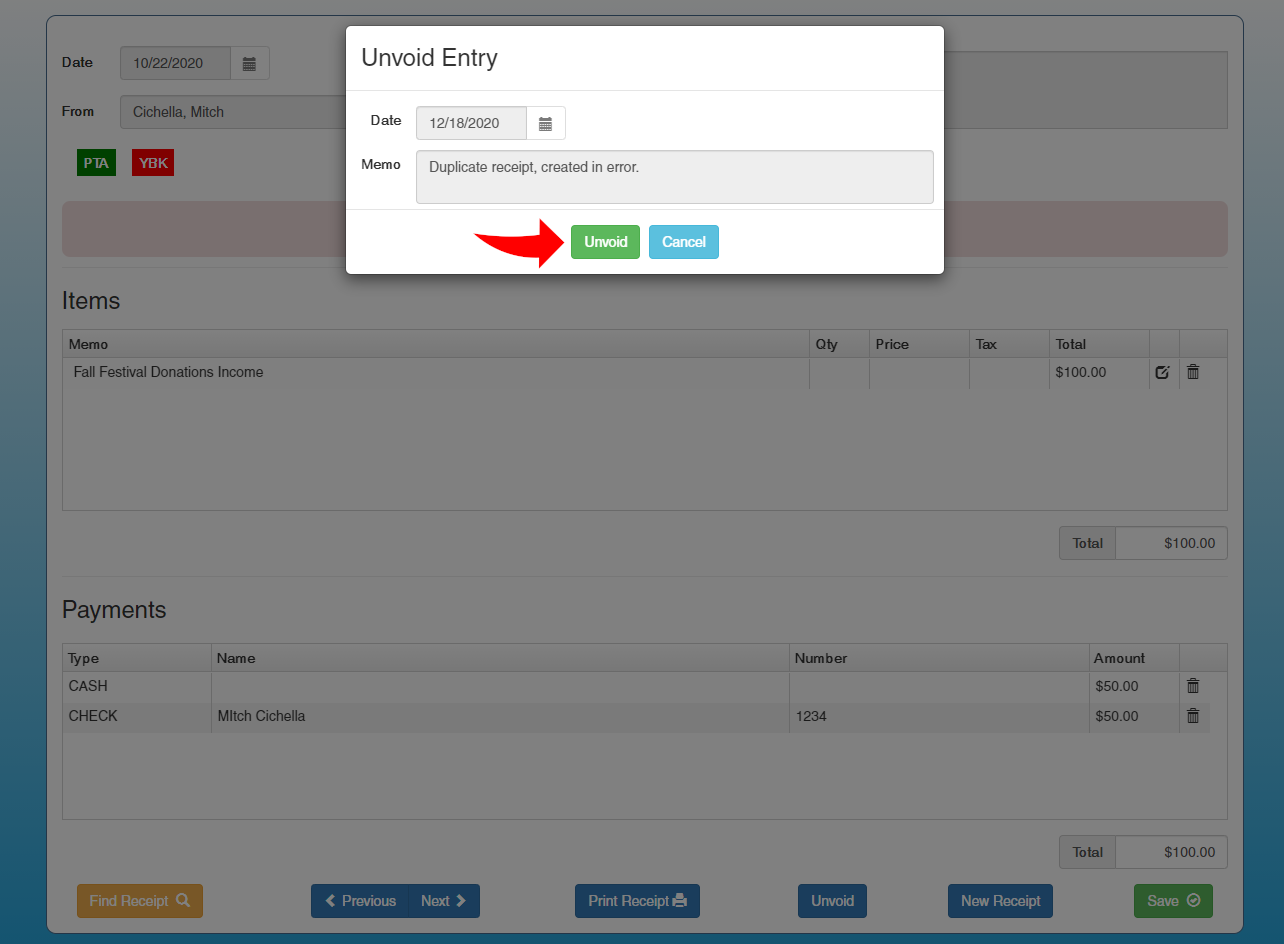The image size is (1284, 944).
Task: Create a New Receipt
Action: pos(1000,901)
